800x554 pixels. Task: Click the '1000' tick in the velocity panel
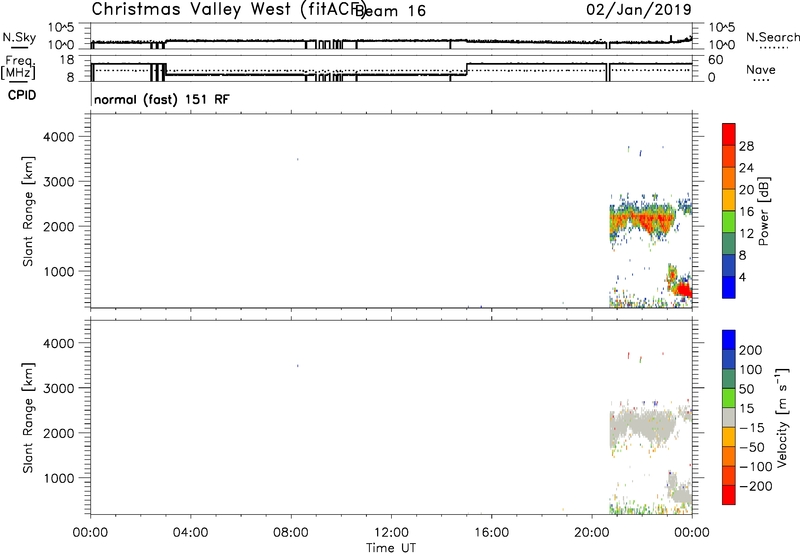(59, 478)
